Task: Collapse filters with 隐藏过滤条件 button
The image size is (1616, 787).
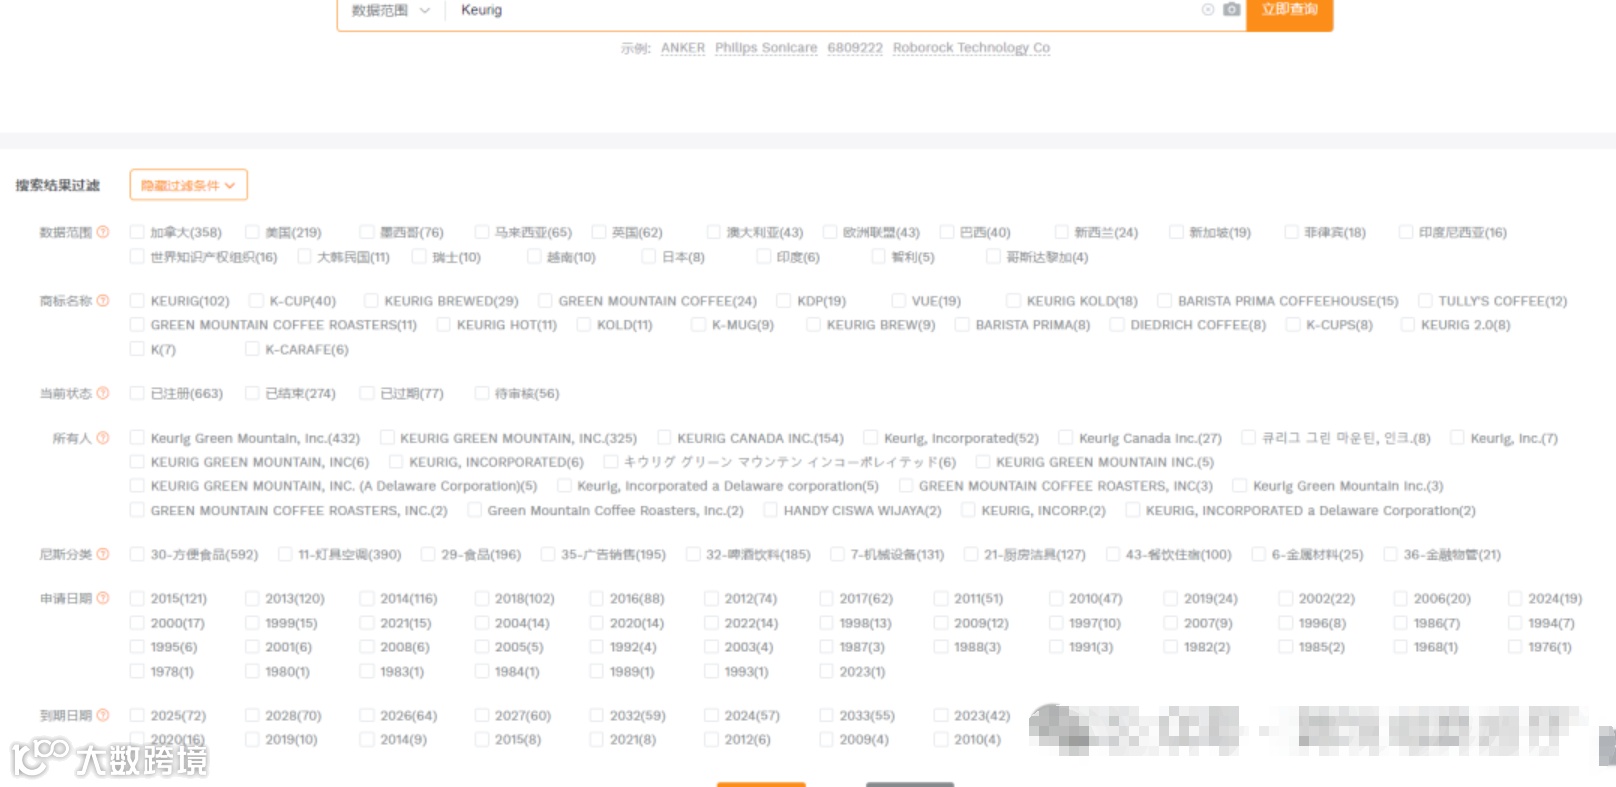Action: pyautogui.click(x=188, y=185)
